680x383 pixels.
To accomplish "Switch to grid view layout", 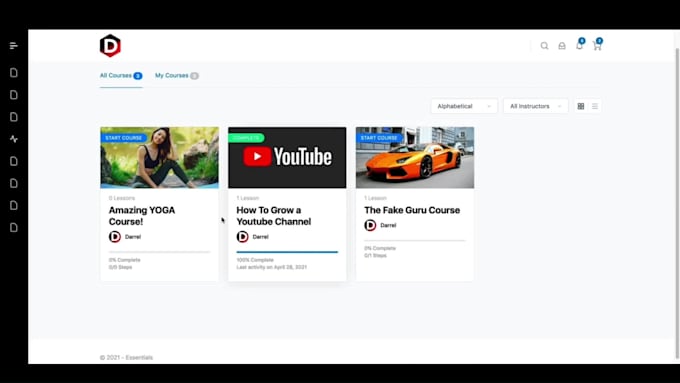I will pyautogui.click(x=581, y=106).
